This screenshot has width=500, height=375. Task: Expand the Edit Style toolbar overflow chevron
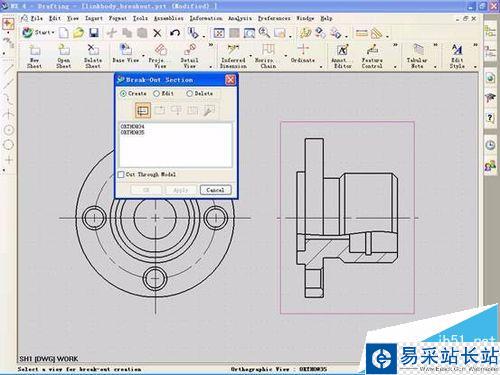tap(476, 45)
